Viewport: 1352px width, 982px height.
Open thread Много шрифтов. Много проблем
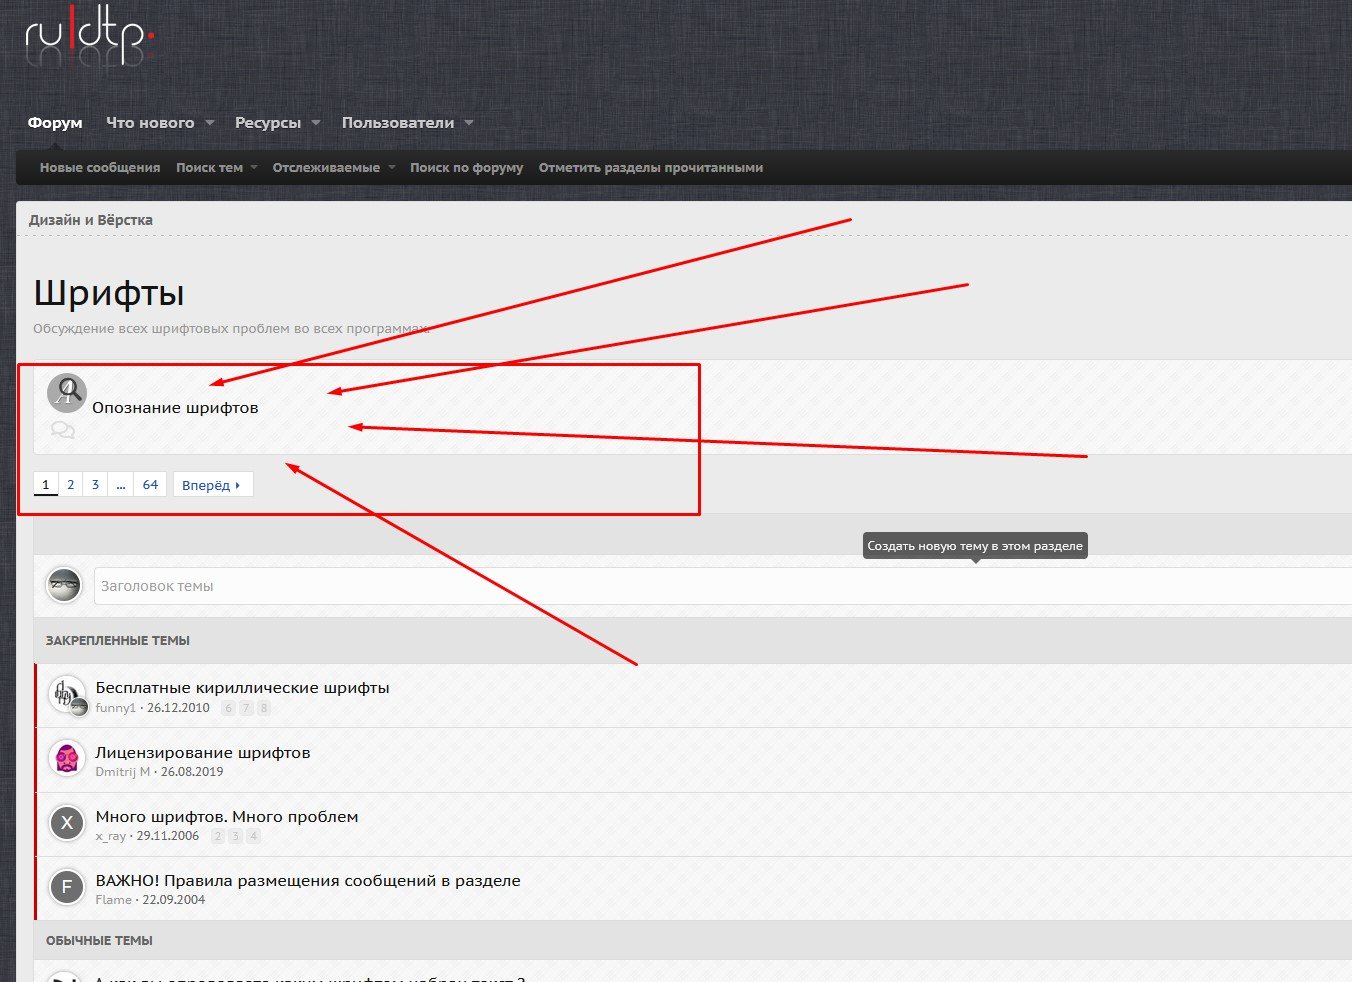click(227, 817)
